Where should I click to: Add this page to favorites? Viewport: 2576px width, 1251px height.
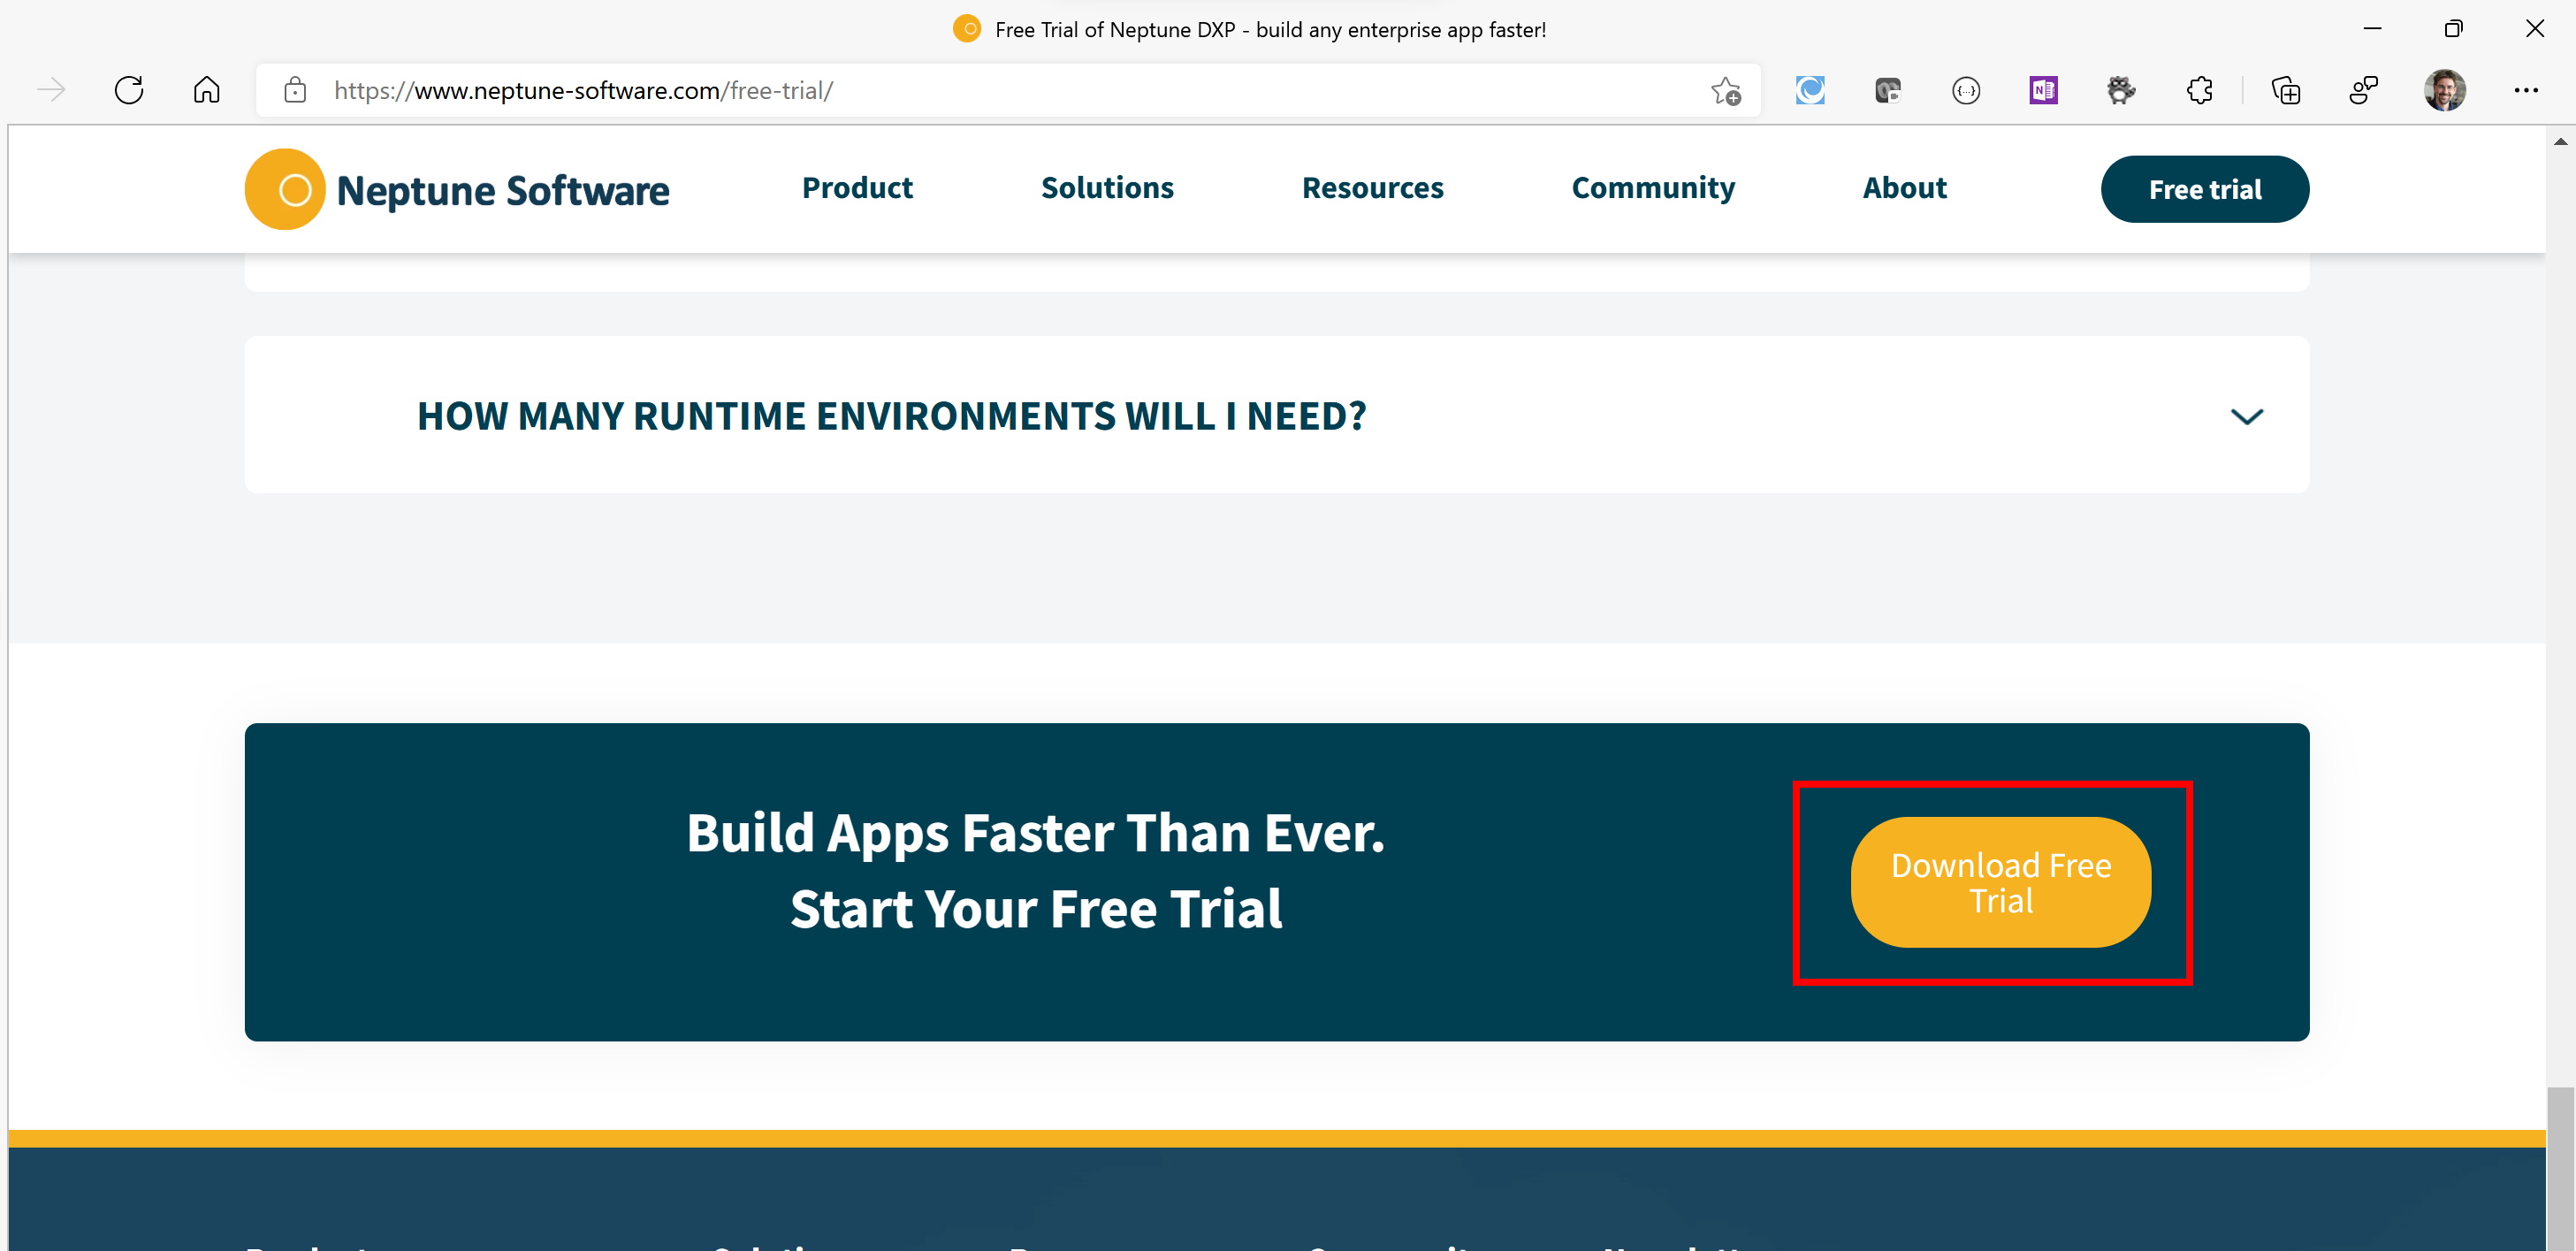(x=1725, y=90)
